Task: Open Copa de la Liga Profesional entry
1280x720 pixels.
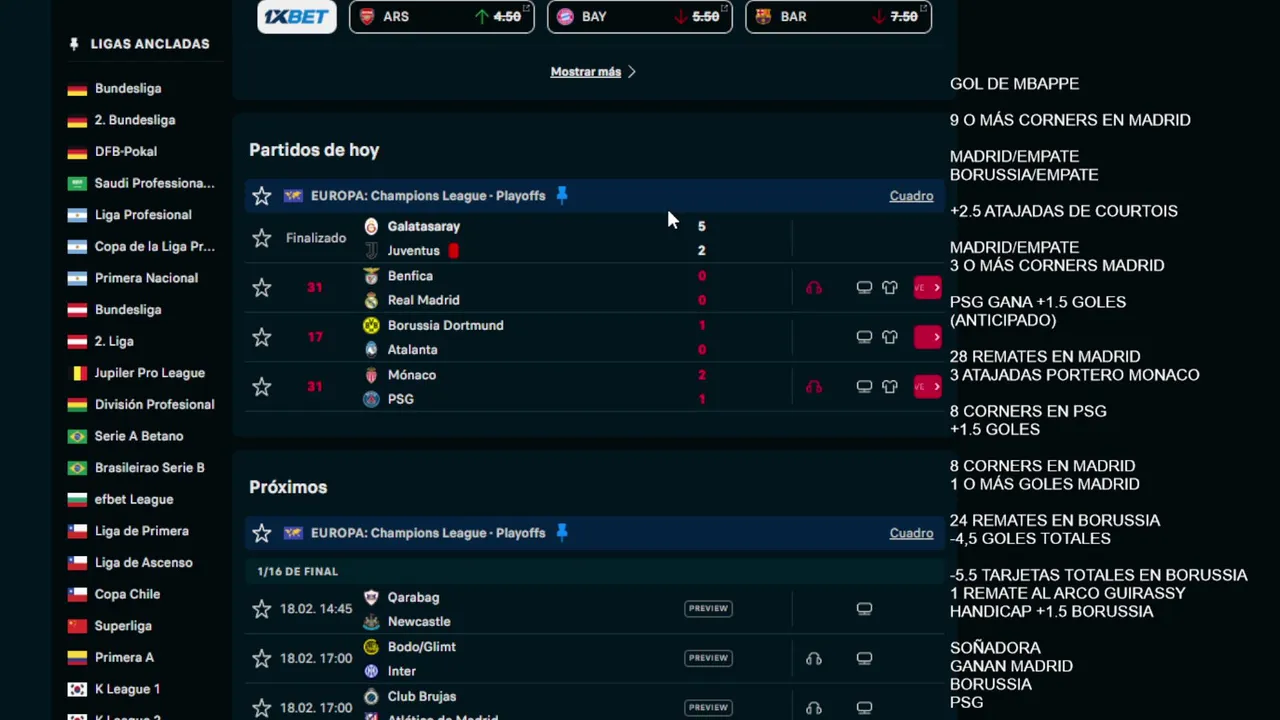Action: [x=154, y=247]
